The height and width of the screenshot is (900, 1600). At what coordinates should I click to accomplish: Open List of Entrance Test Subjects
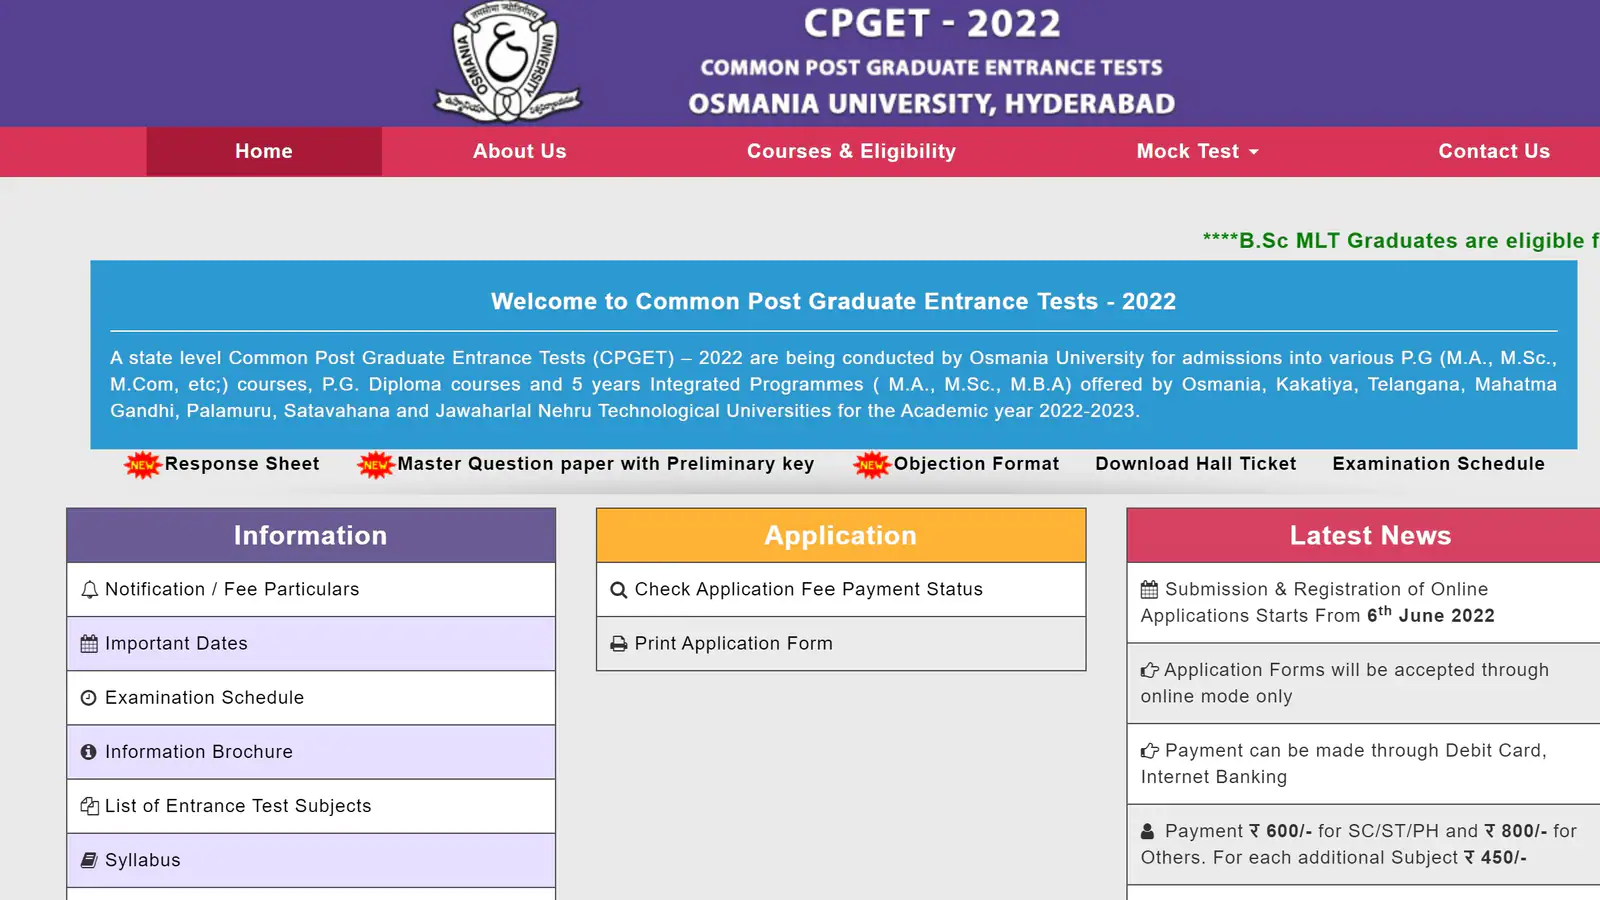pos(311,806)
